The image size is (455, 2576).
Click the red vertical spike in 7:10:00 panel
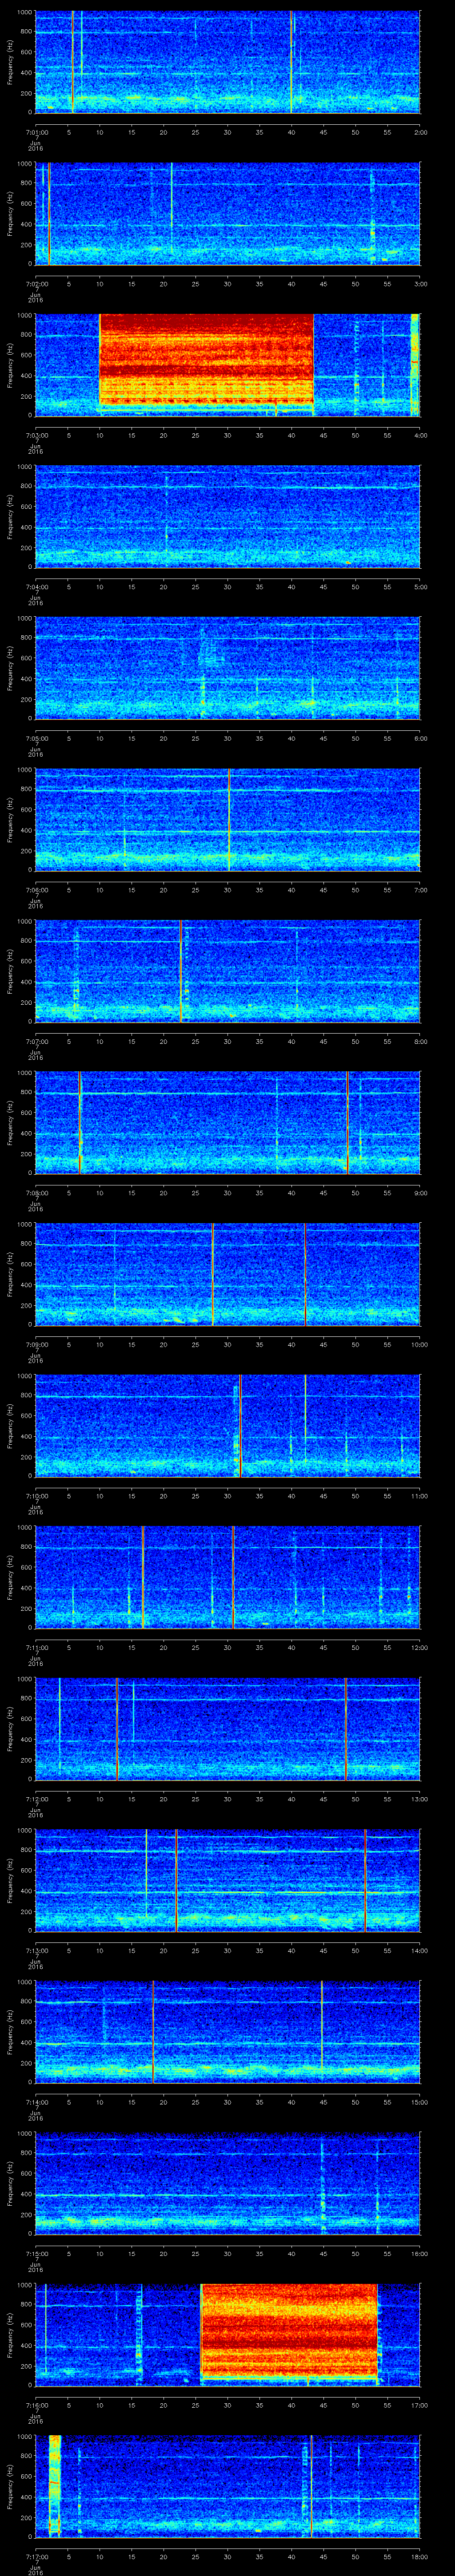(241, 1425)
